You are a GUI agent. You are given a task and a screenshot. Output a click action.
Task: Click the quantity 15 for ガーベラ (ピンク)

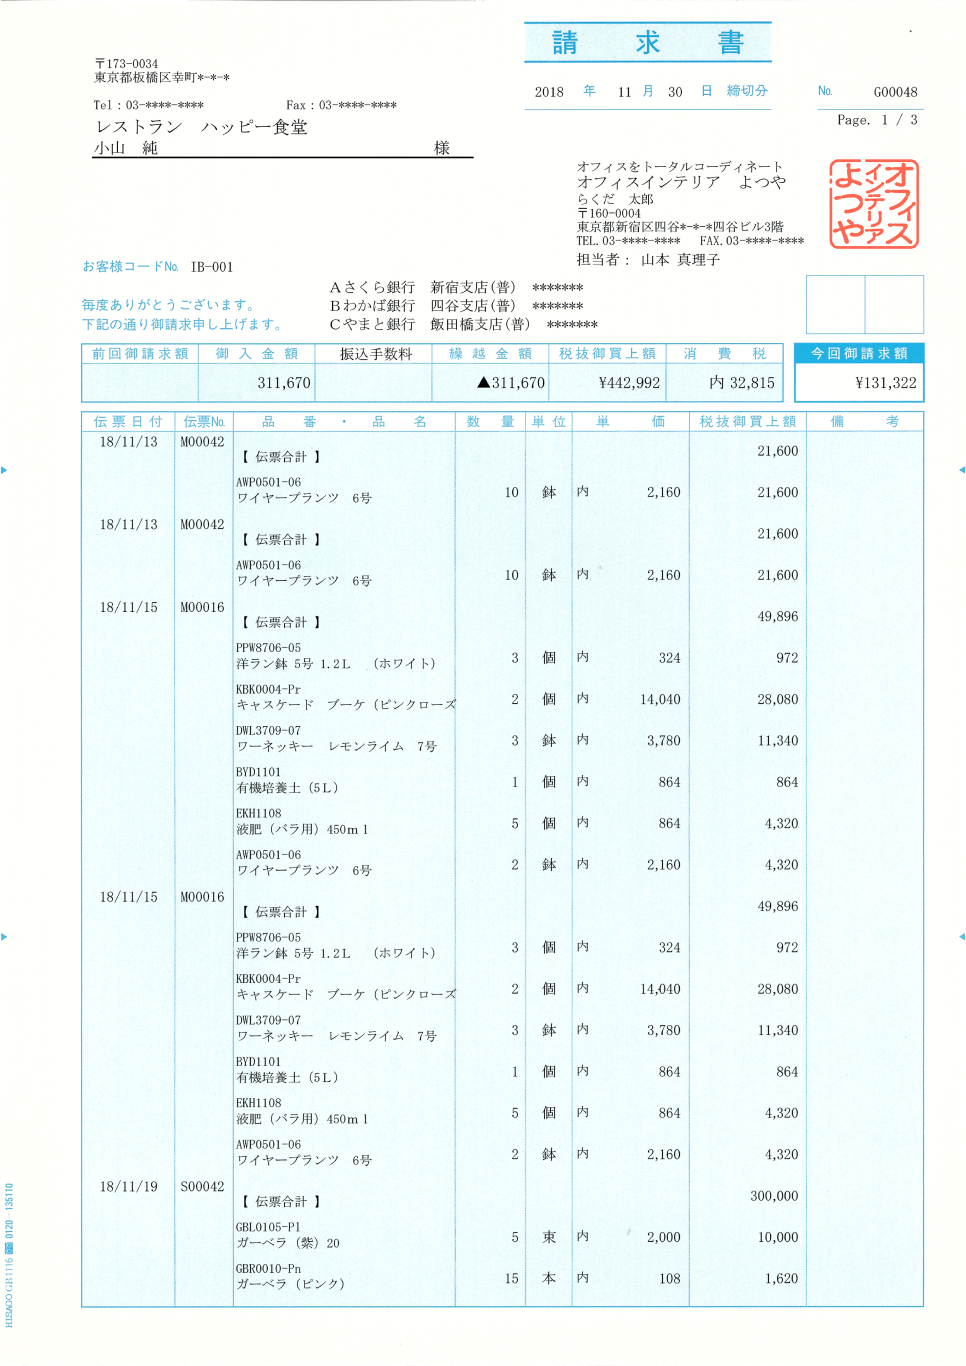pos(512,1278)
